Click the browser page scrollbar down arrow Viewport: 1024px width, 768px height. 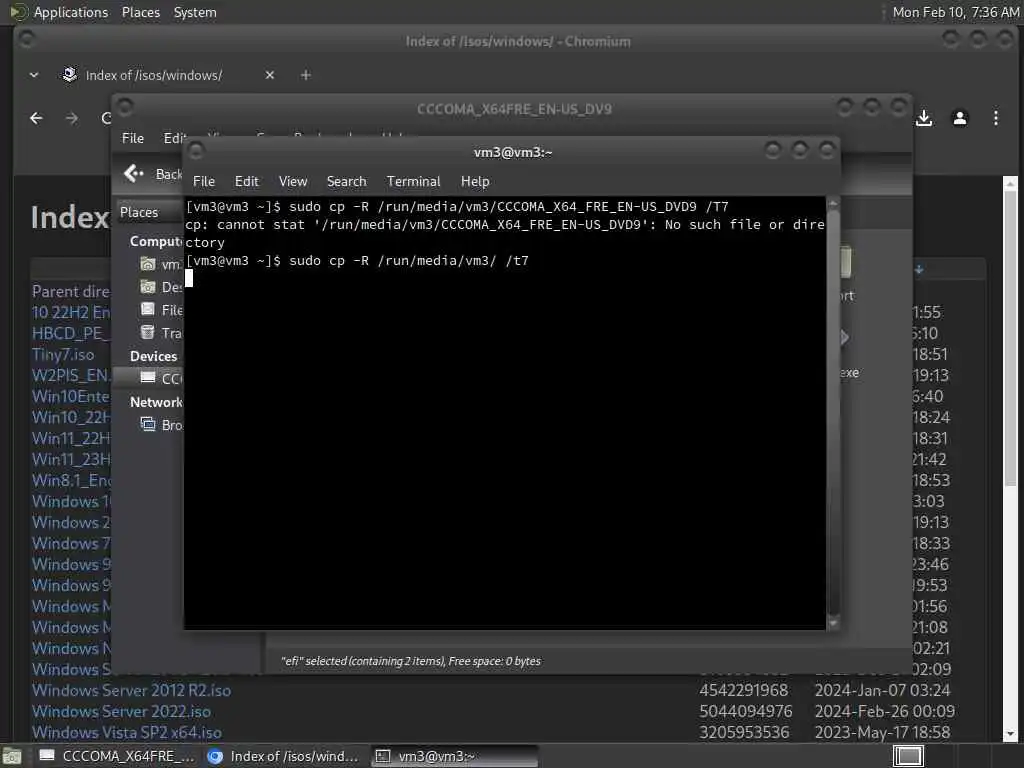click(1010, 734)
